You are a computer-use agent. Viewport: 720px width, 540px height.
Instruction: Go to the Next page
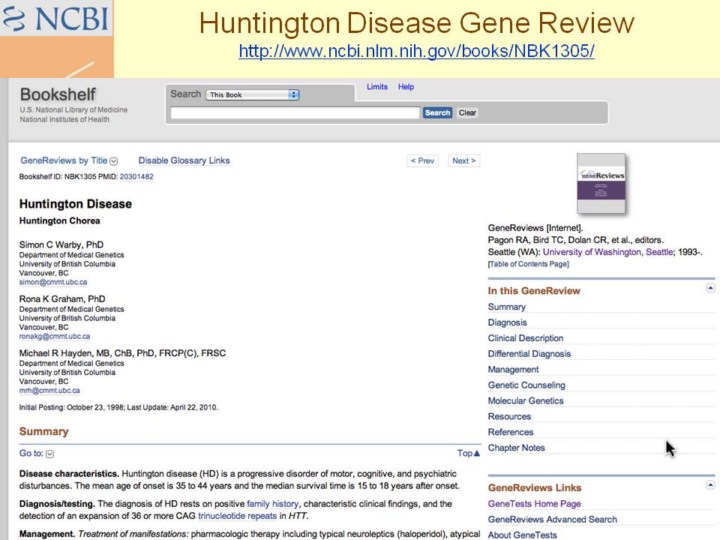[463, 161]
